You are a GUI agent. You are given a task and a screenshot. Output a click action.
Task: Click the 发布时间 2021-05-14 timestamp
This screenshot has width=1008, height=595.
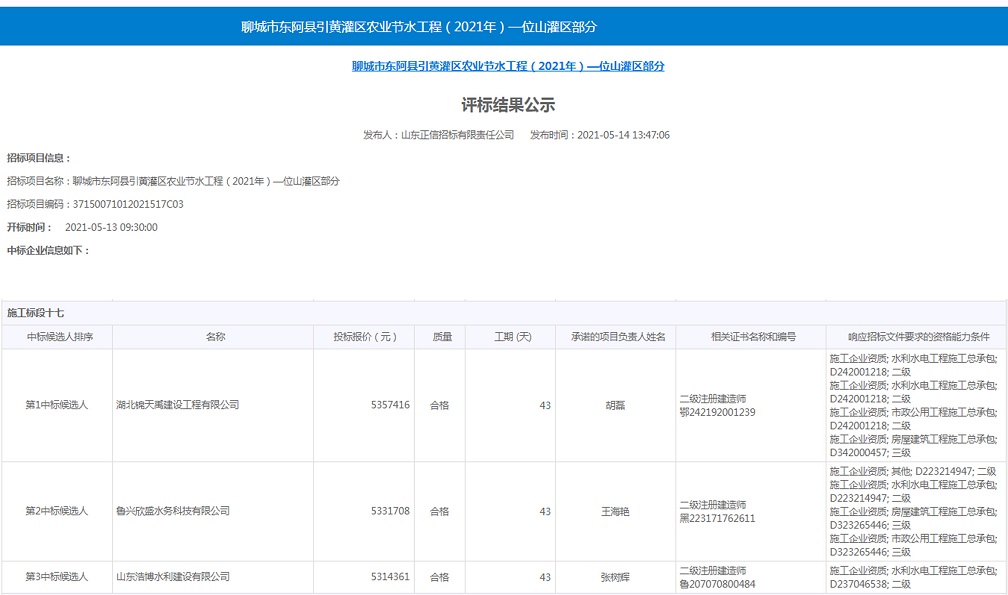[x=600, y=135]
